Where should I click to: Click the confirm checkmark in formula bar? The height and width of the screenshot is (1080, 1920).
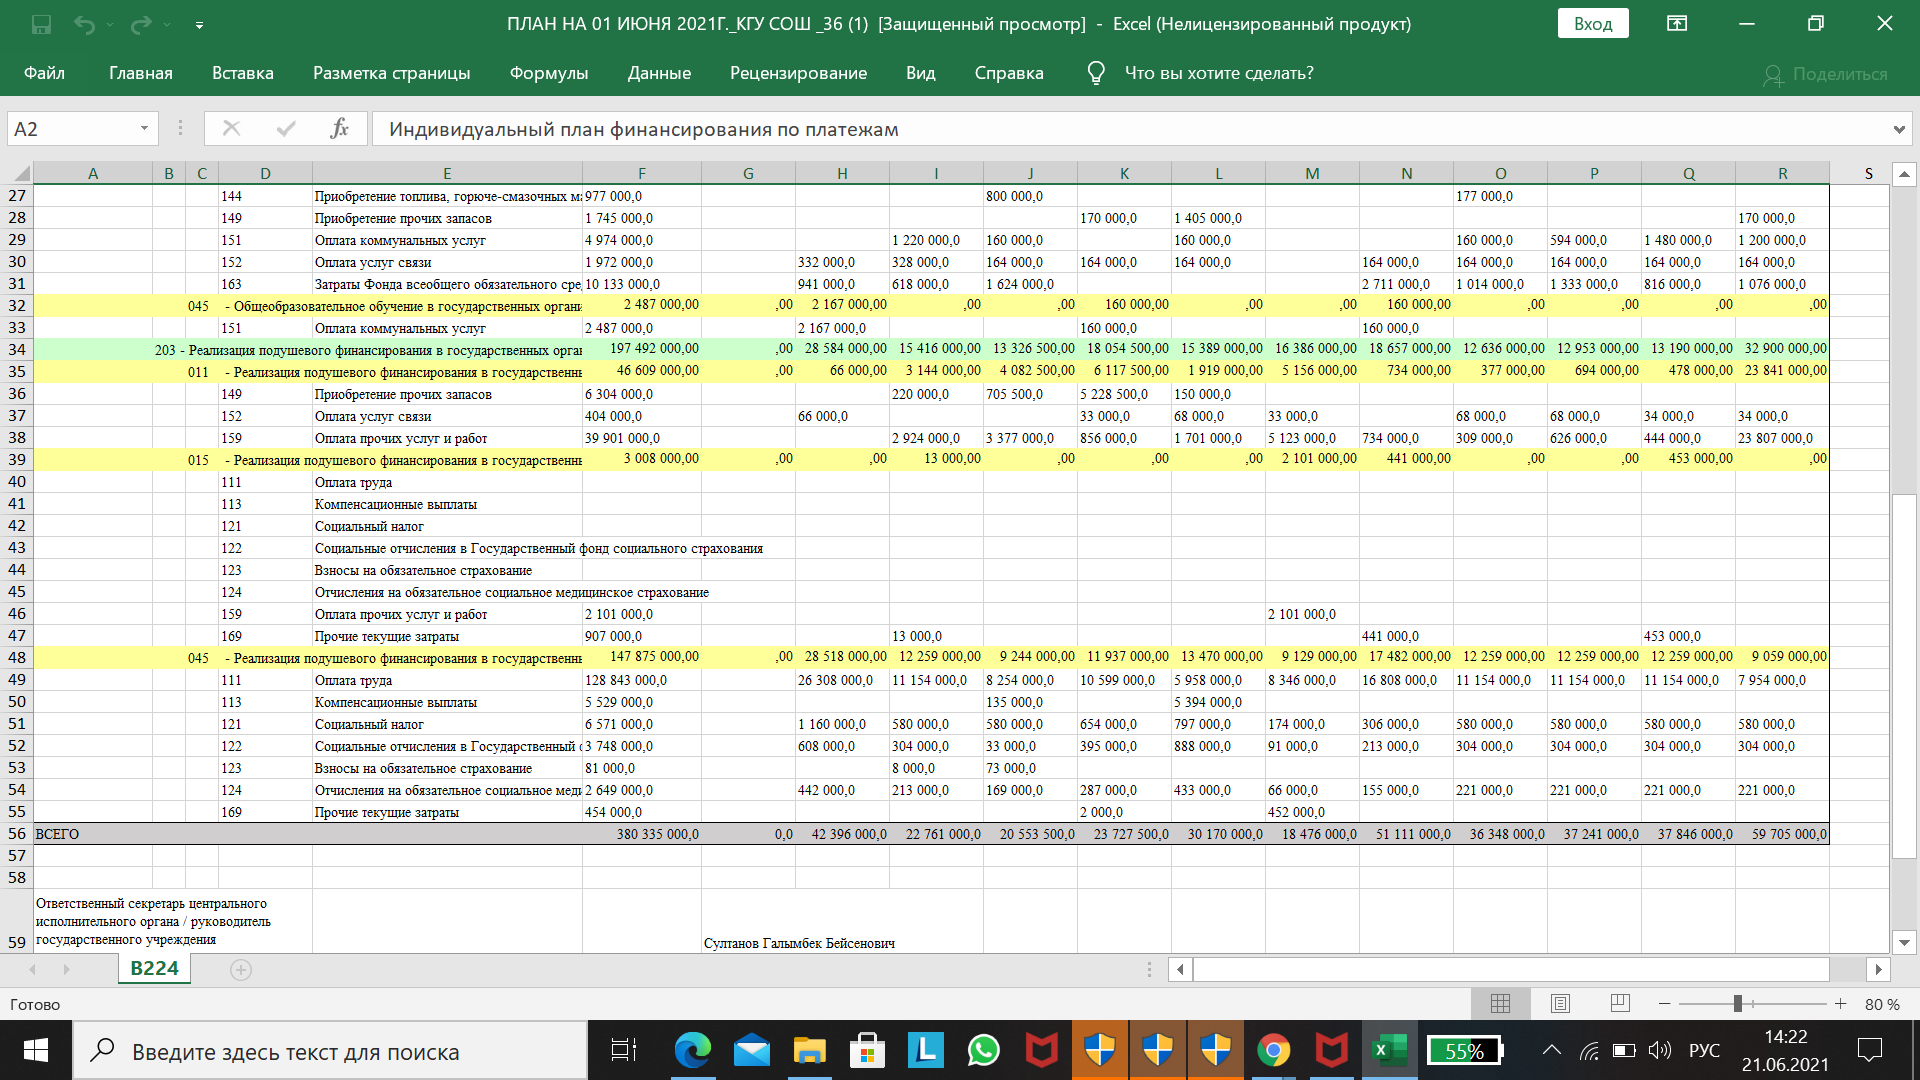pyautogui.click(x=286, y=128)
